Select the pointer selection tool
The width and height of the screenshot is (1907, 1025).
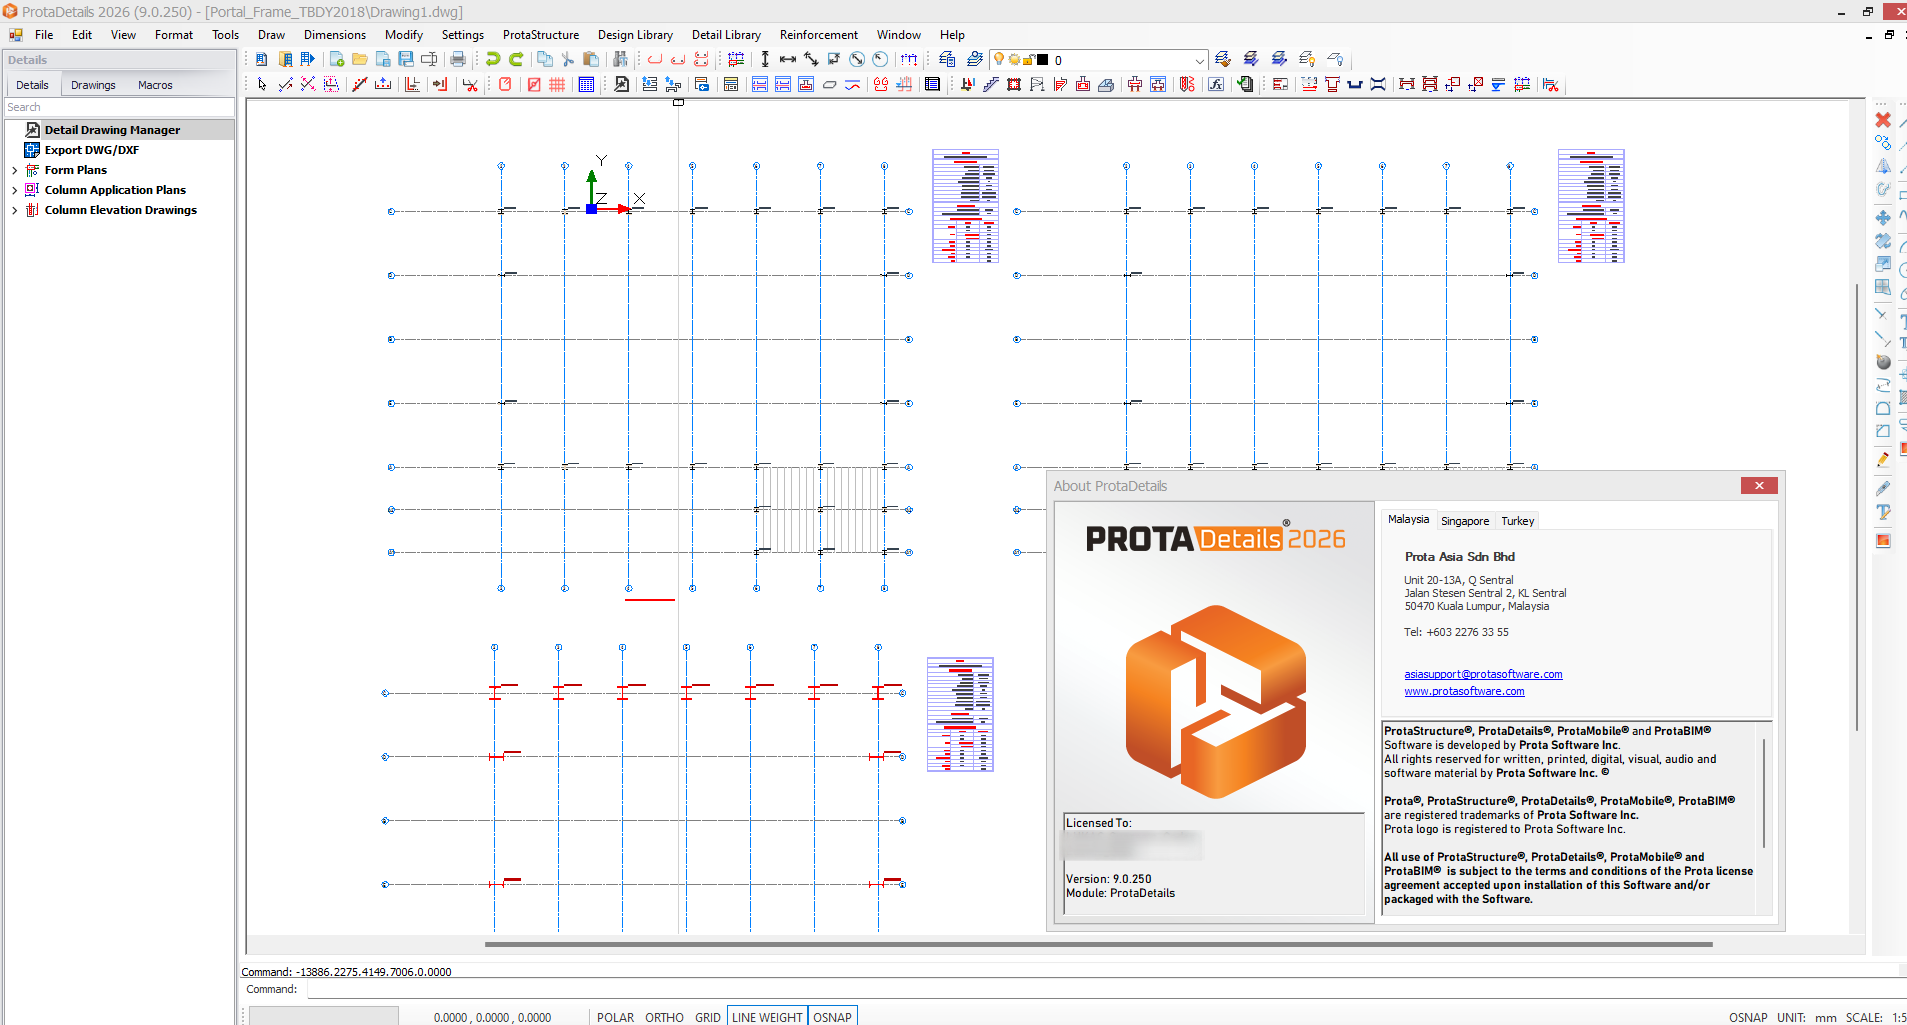[262, 84]
